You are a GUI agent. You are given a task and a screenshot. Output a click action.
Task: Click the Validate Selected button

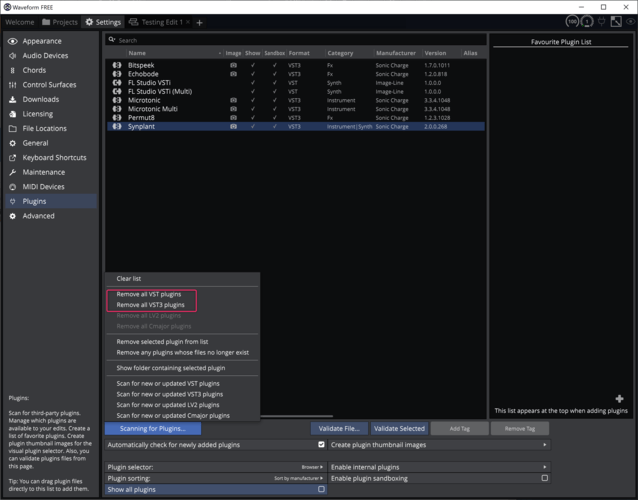click(x=399, y=428)
